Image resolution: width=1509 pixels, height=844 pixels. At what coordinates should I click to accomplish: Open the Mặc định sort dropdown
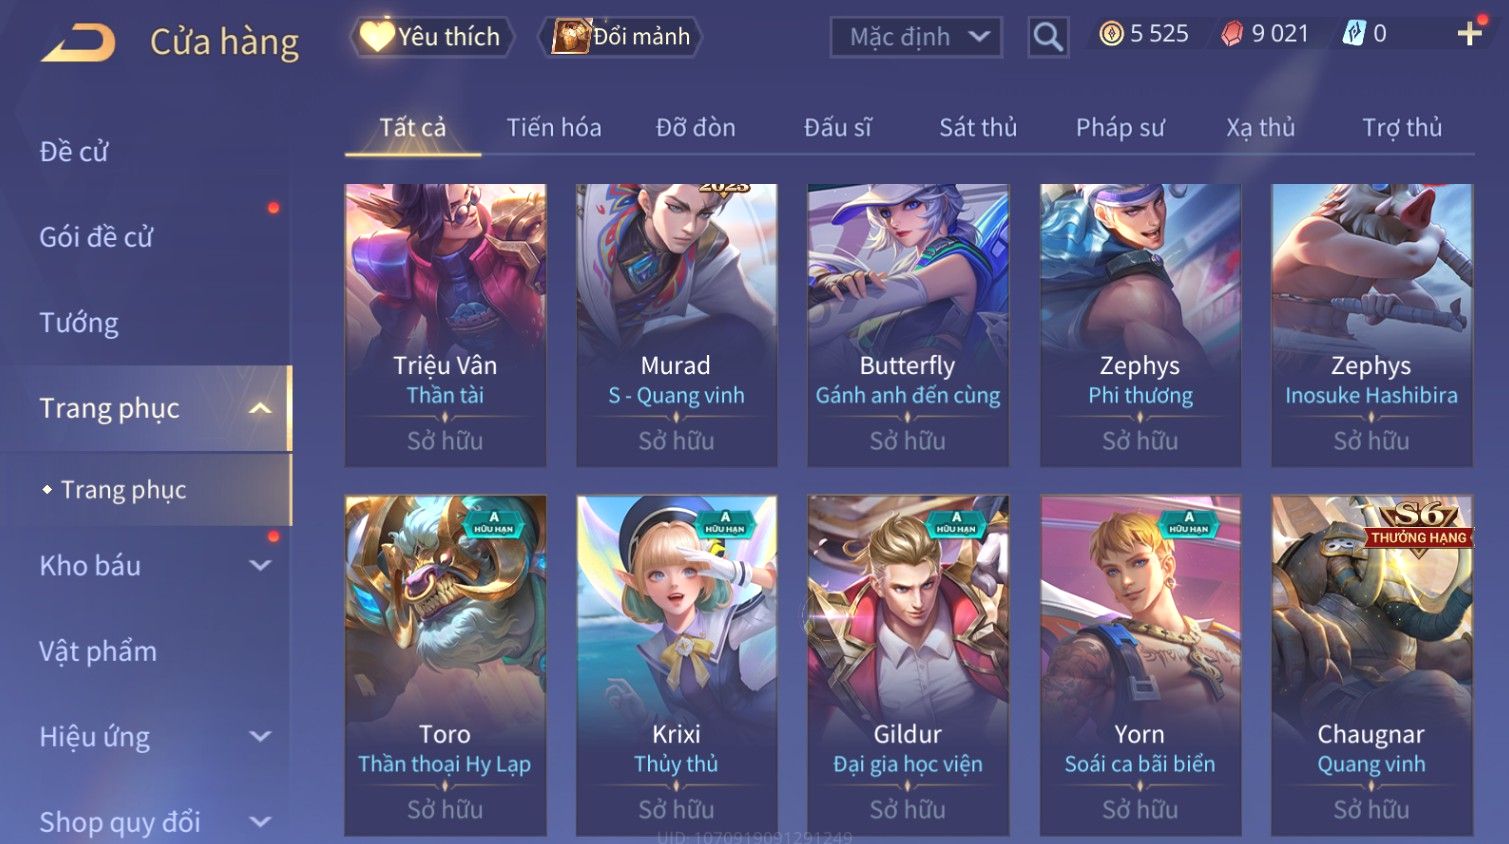pyautogui.click(x=916, y=37)
